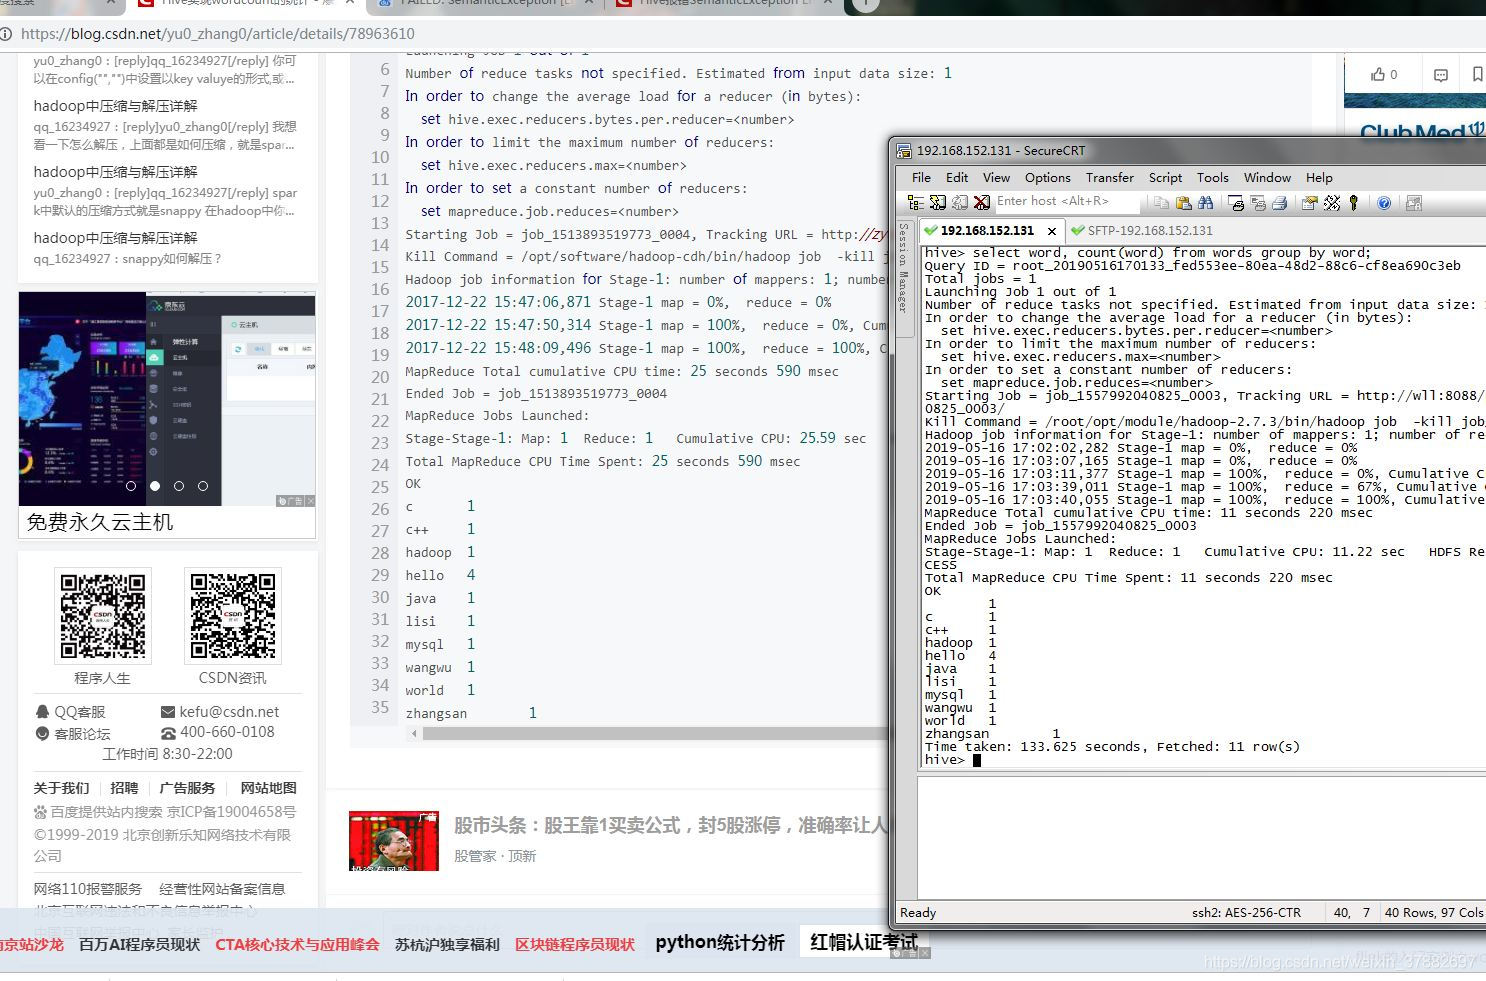
Task: Click the browser URL address bar
Action: coord(218,33)
